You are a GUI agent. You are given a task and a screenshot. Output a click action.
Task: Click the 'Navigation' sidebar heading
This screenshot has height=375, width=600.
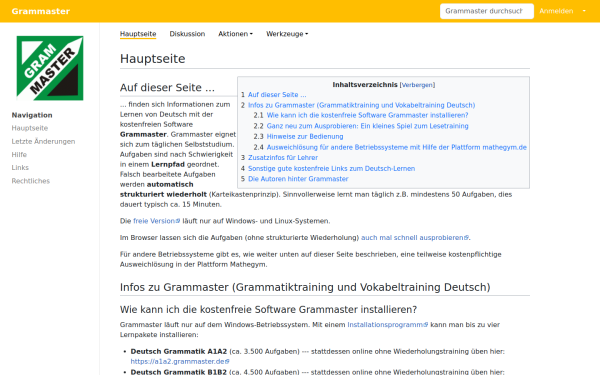pos(32,115)
